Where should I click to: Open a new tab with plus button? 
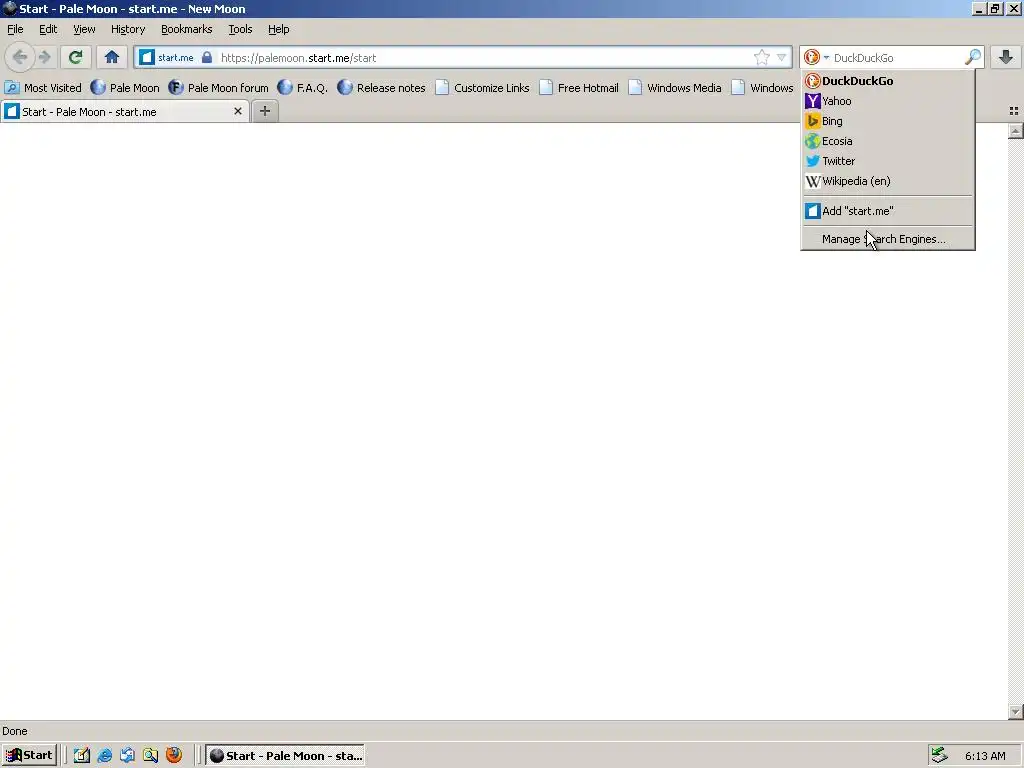click(x=264, y=112)
